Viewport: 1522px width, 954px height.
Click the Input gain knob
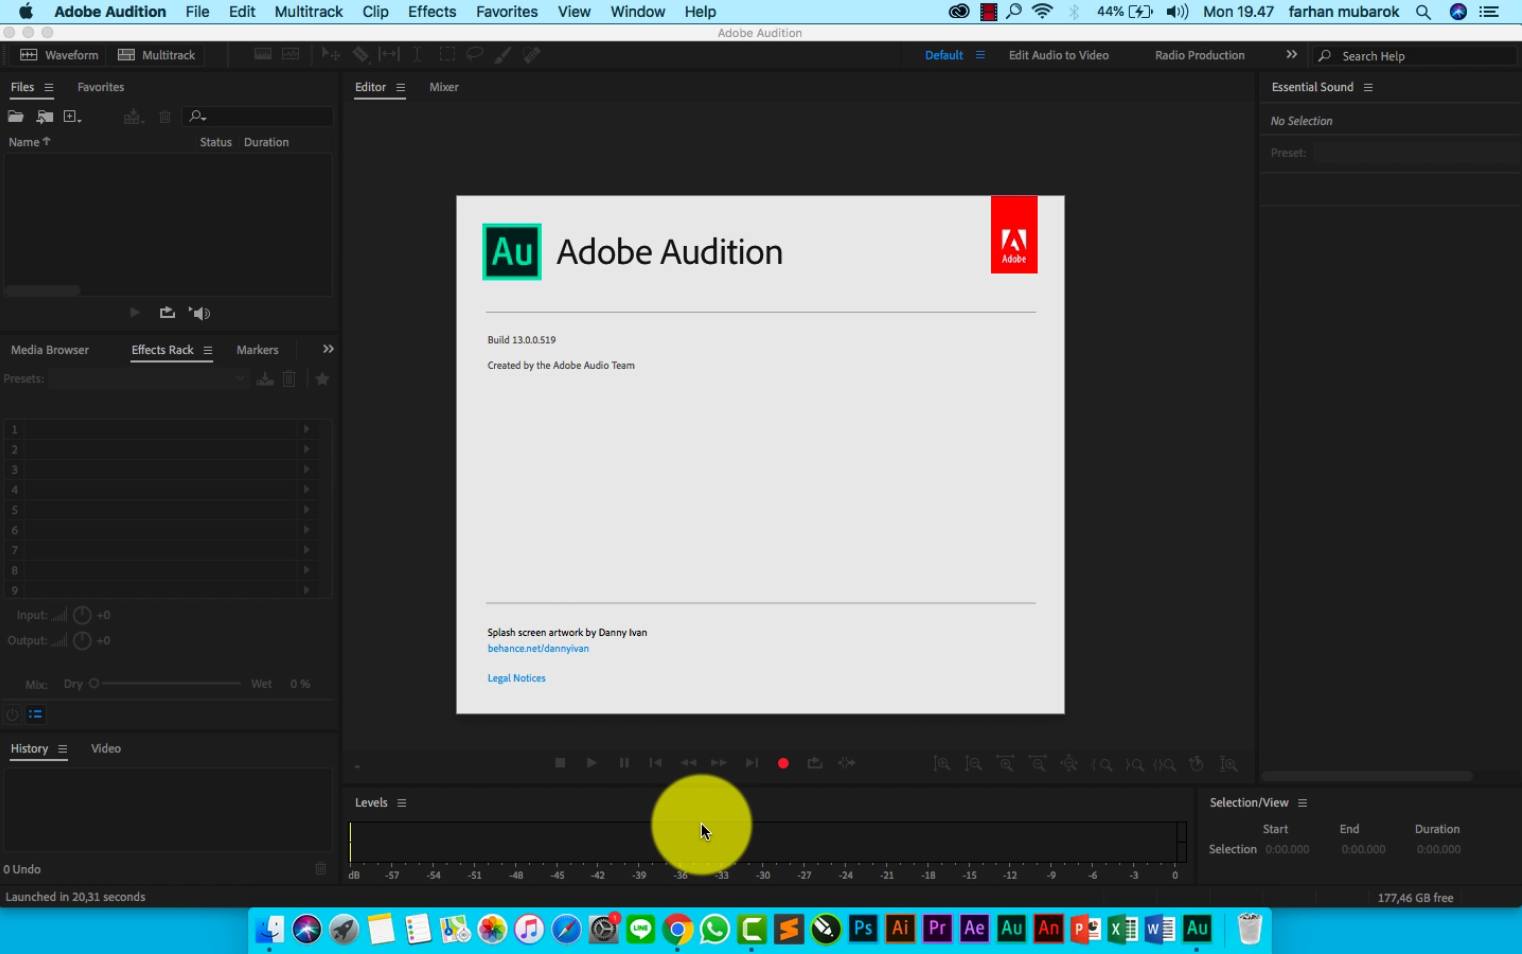coord(82,615)
